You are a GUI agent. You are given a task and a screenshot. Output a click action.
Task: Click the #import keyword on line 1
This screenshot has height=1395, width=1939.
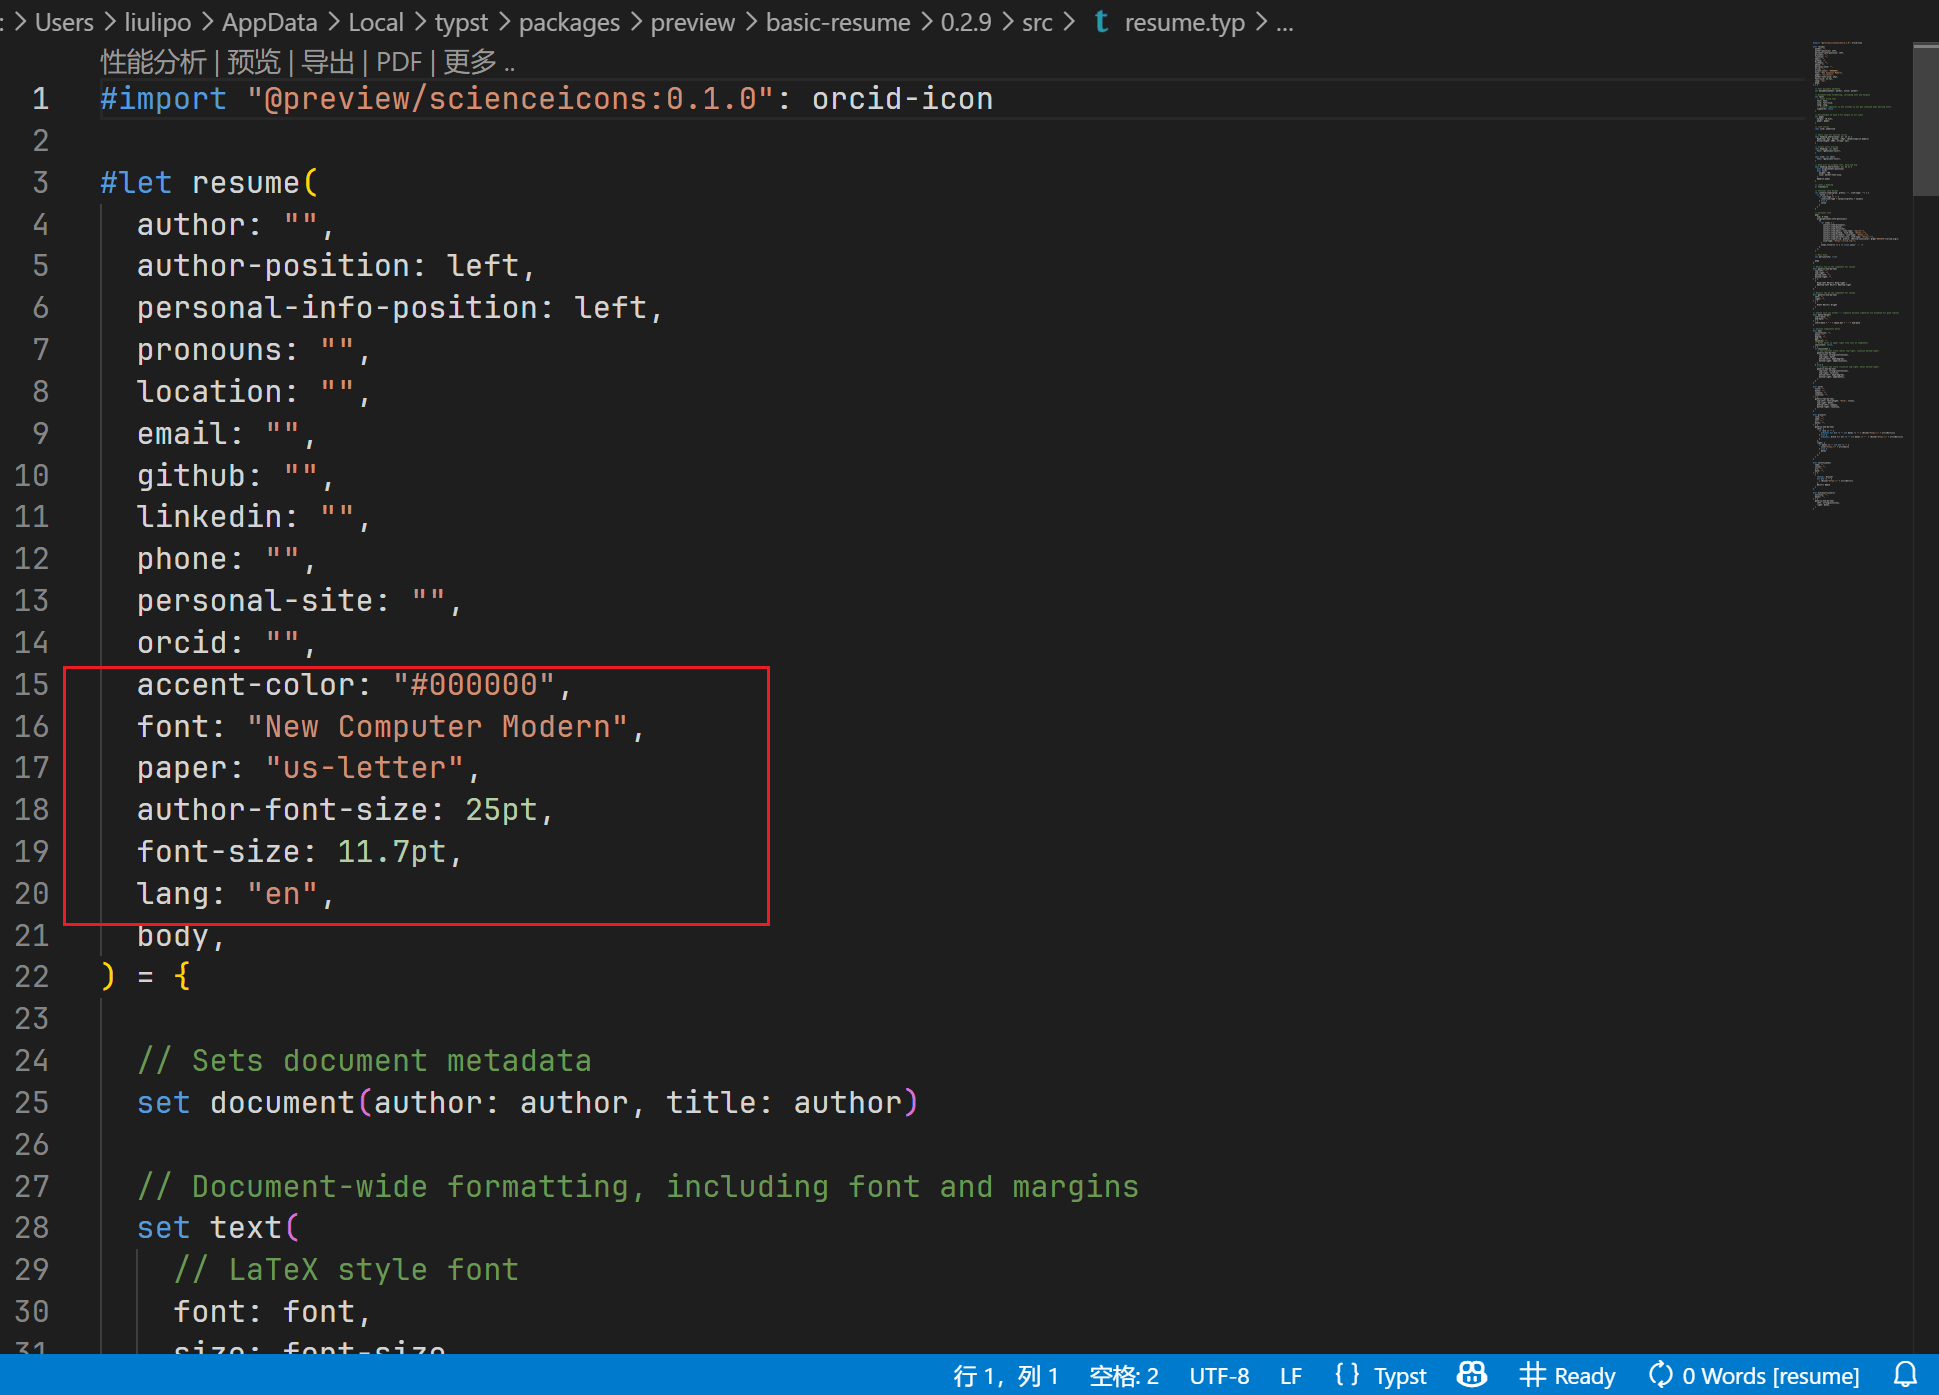[164, 98]
